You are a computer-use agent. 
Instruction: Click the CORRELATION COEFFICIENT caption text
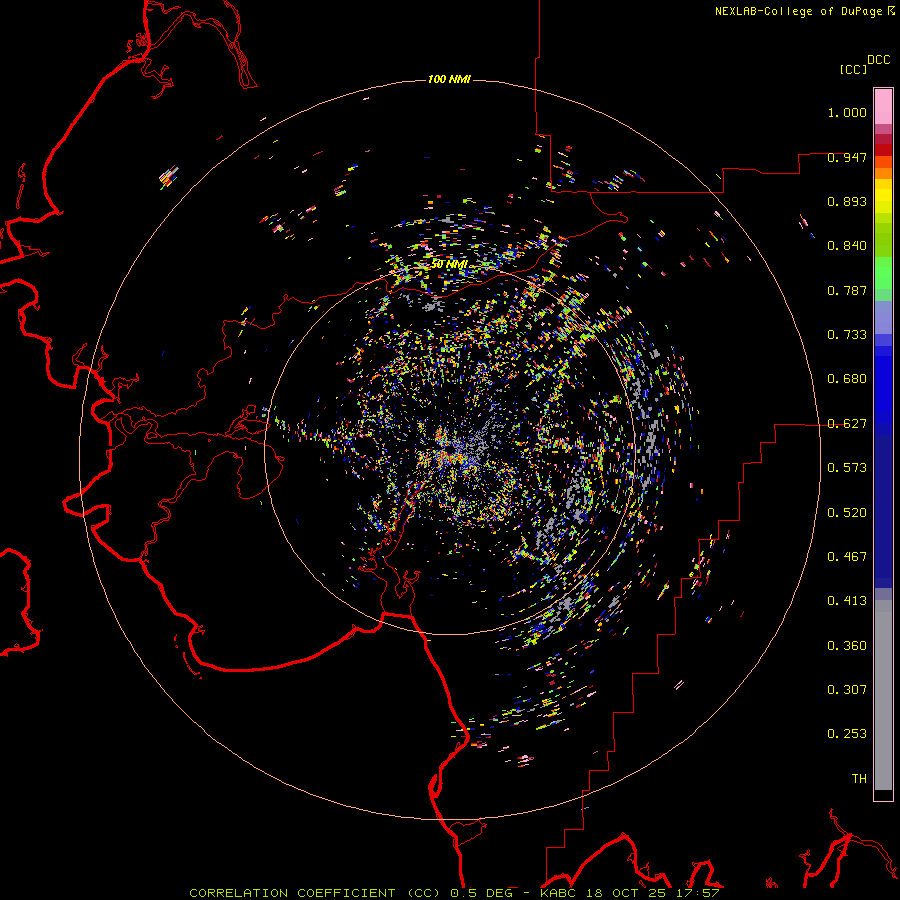tap(292, 893)
